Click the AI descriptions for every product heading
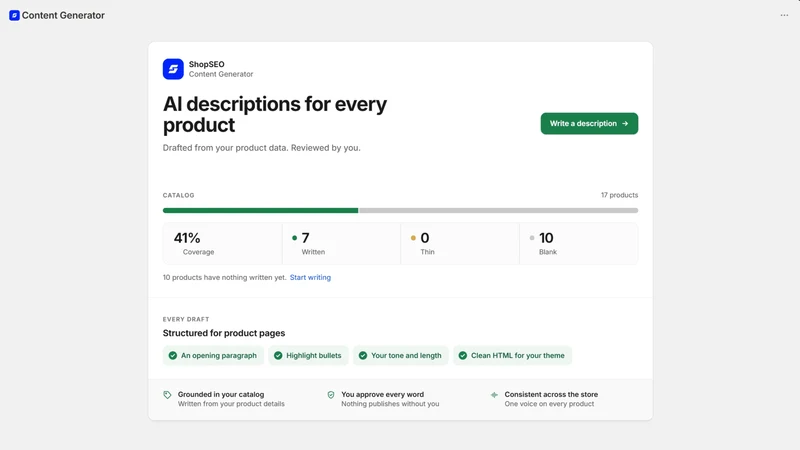 pyautogui.click(x=275, y=114)
